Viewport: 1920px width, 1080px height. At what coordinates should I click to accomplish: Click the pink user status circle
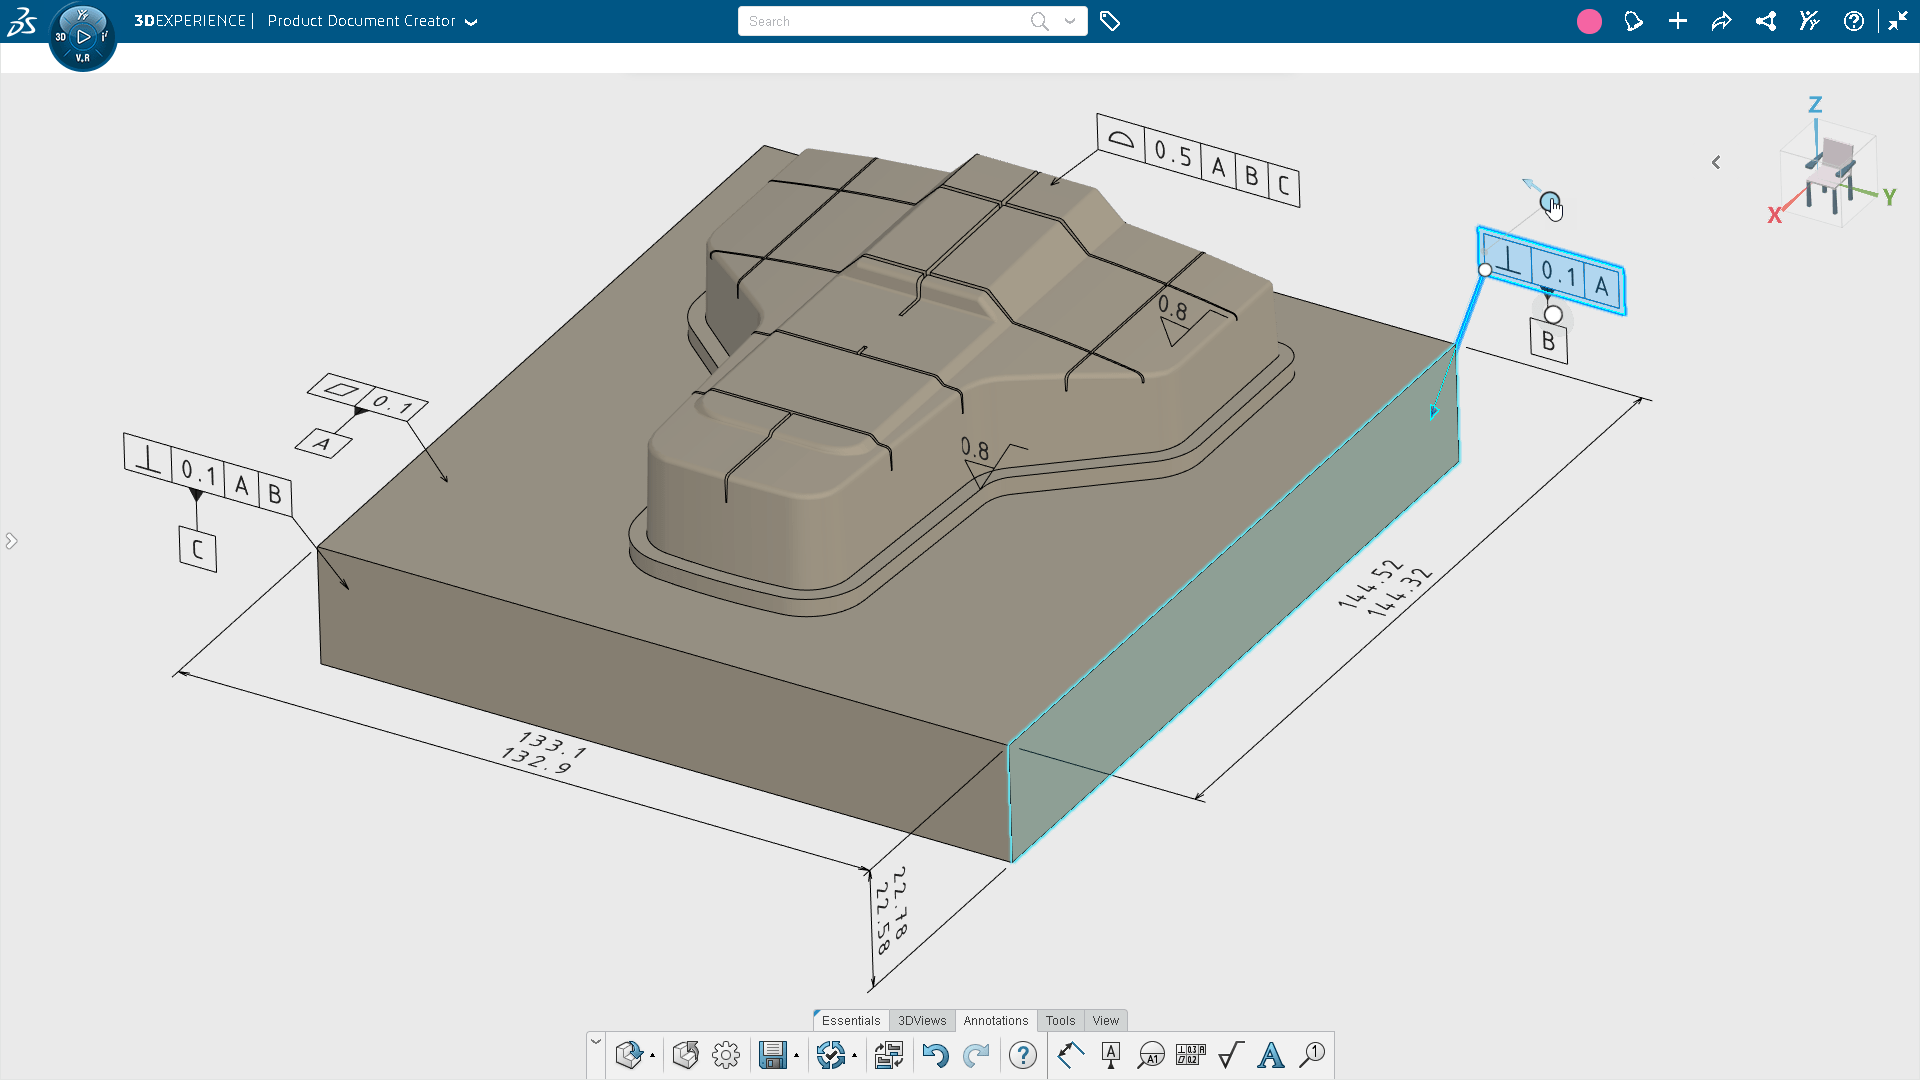(1589, 21)
